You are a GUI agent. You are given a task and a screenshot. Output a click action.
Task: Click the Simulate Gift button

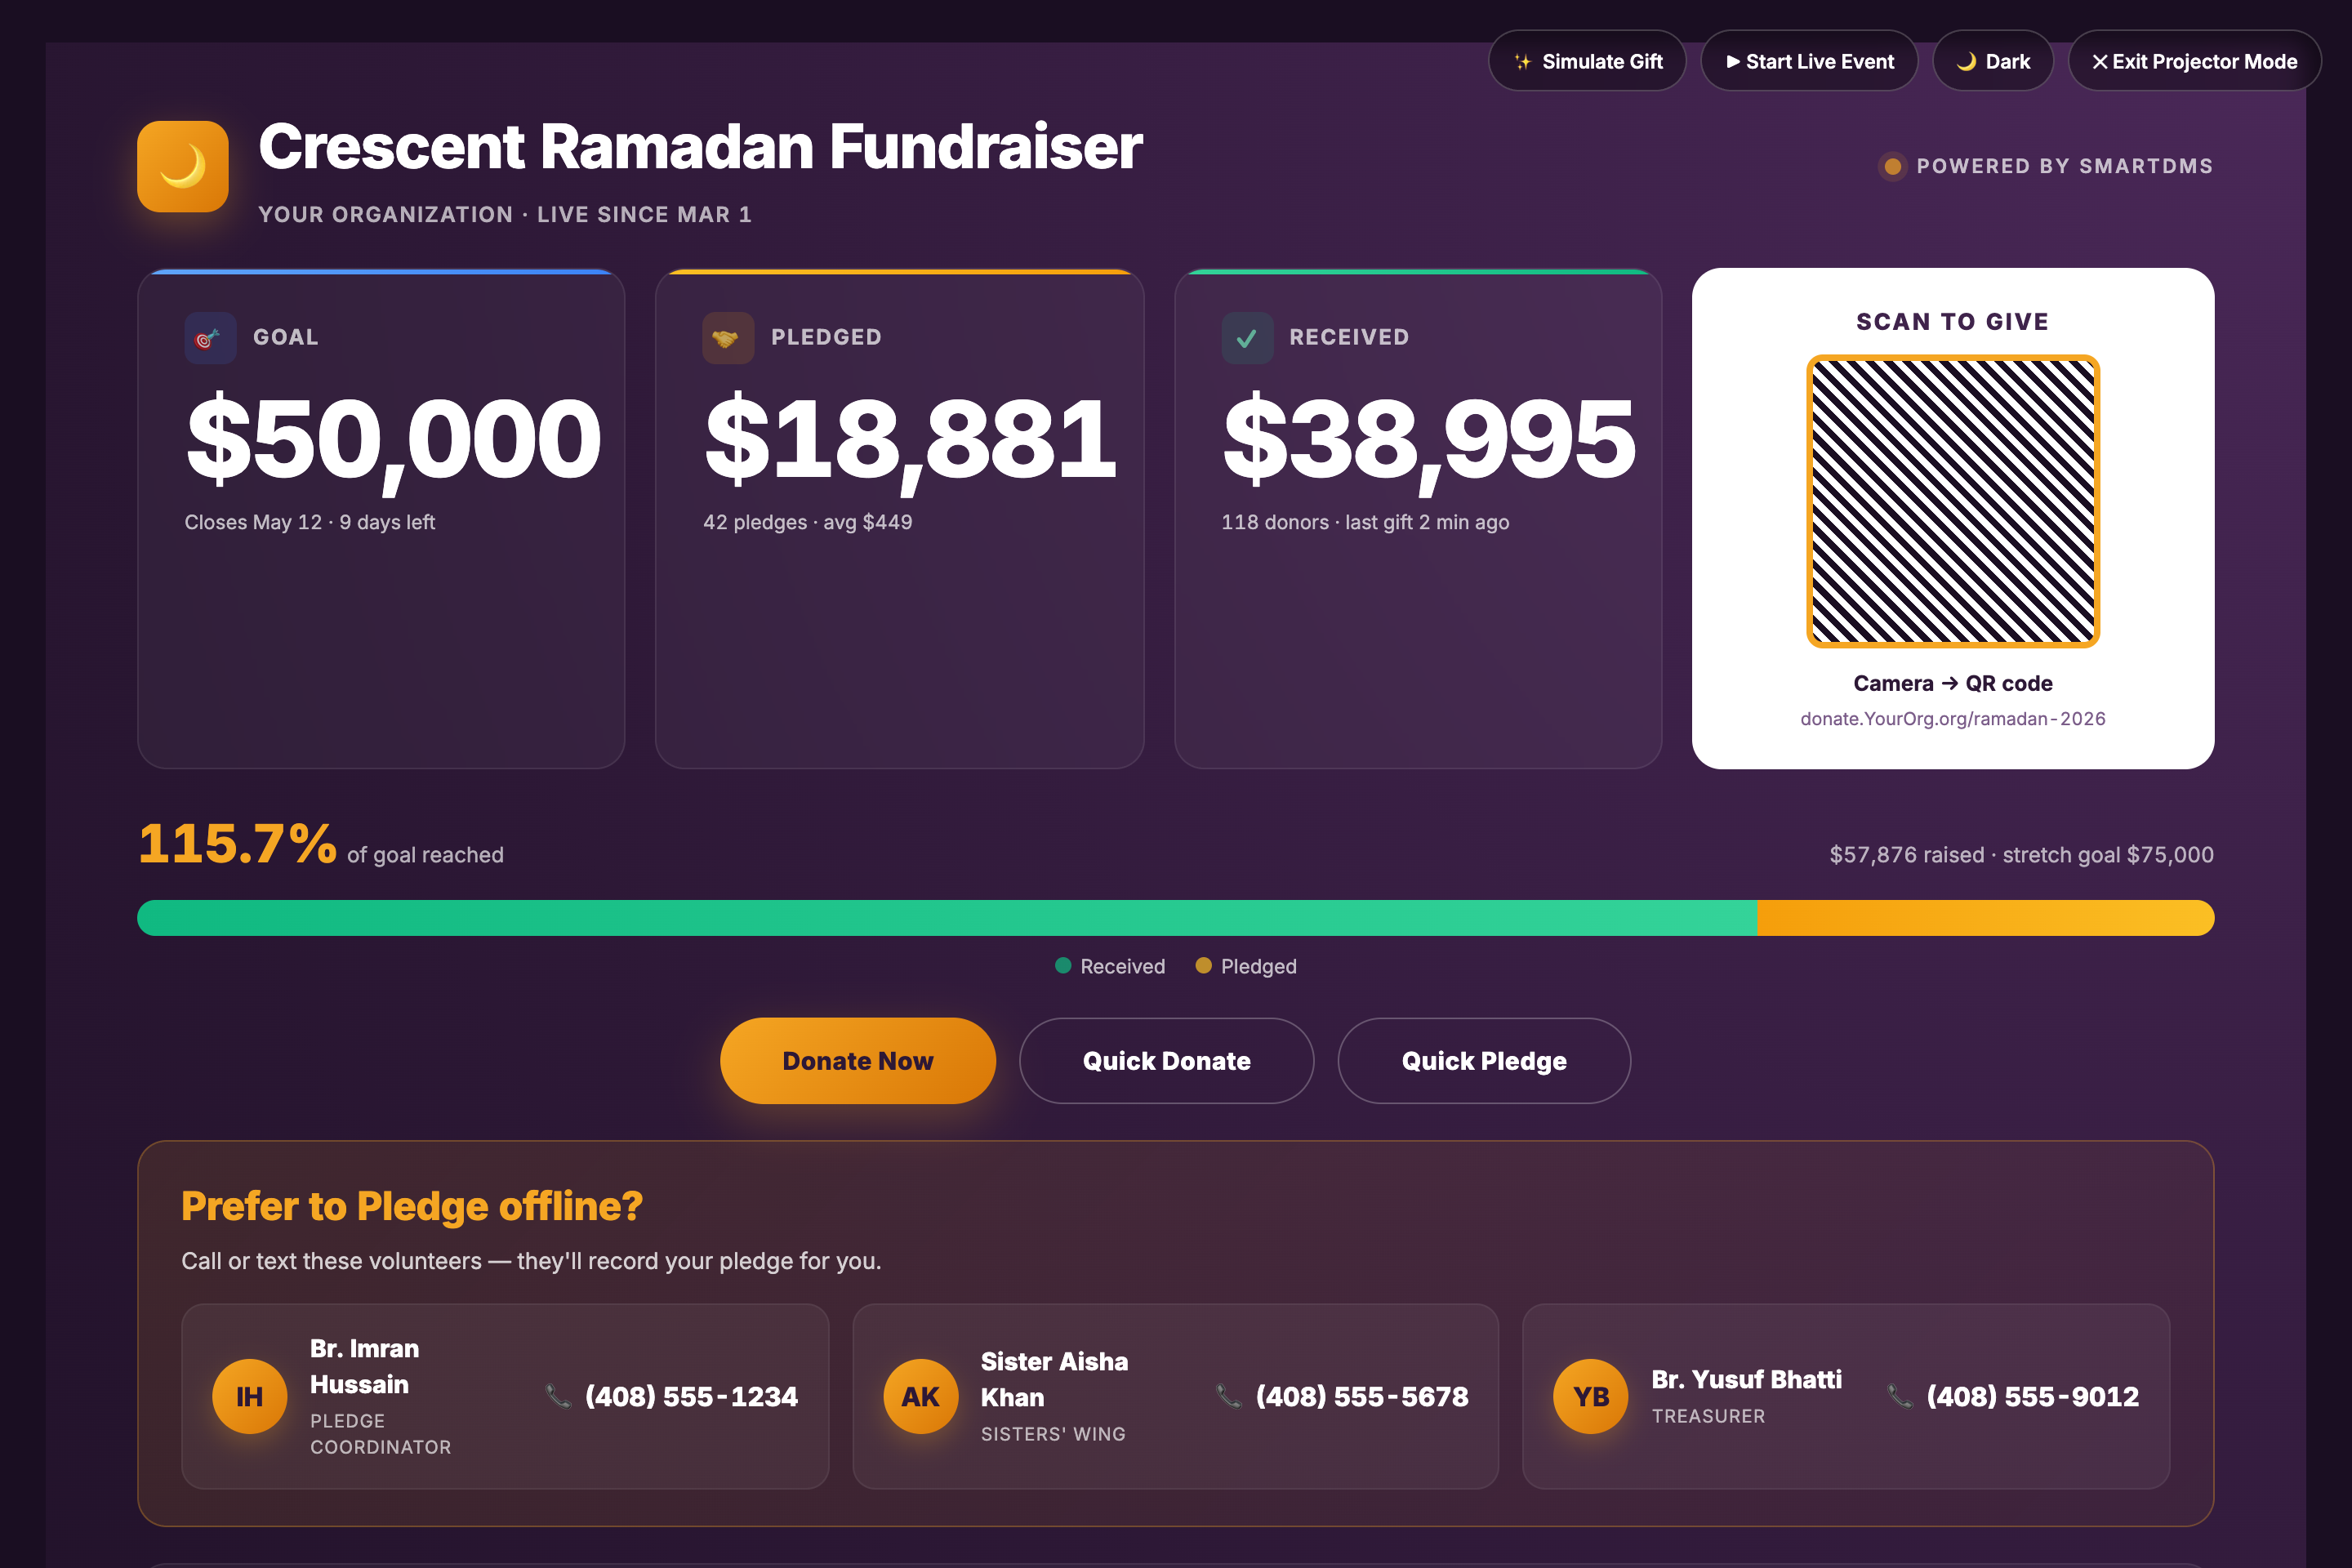pyautogui.click(x=1587, y=61)
